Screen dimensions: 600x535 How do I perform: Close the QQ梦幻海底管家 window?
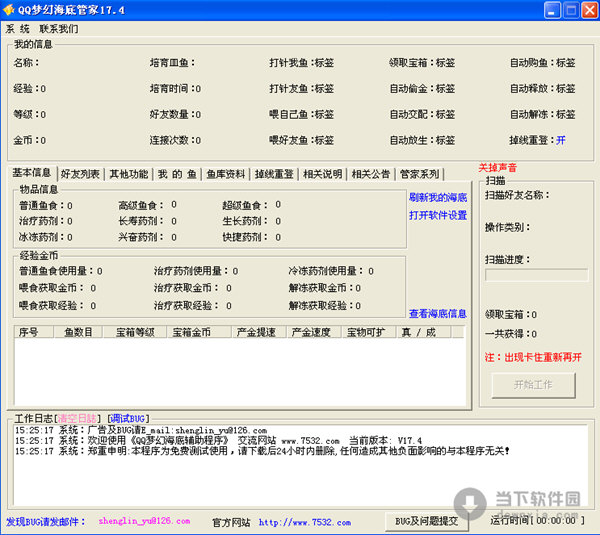click(589, 10)
